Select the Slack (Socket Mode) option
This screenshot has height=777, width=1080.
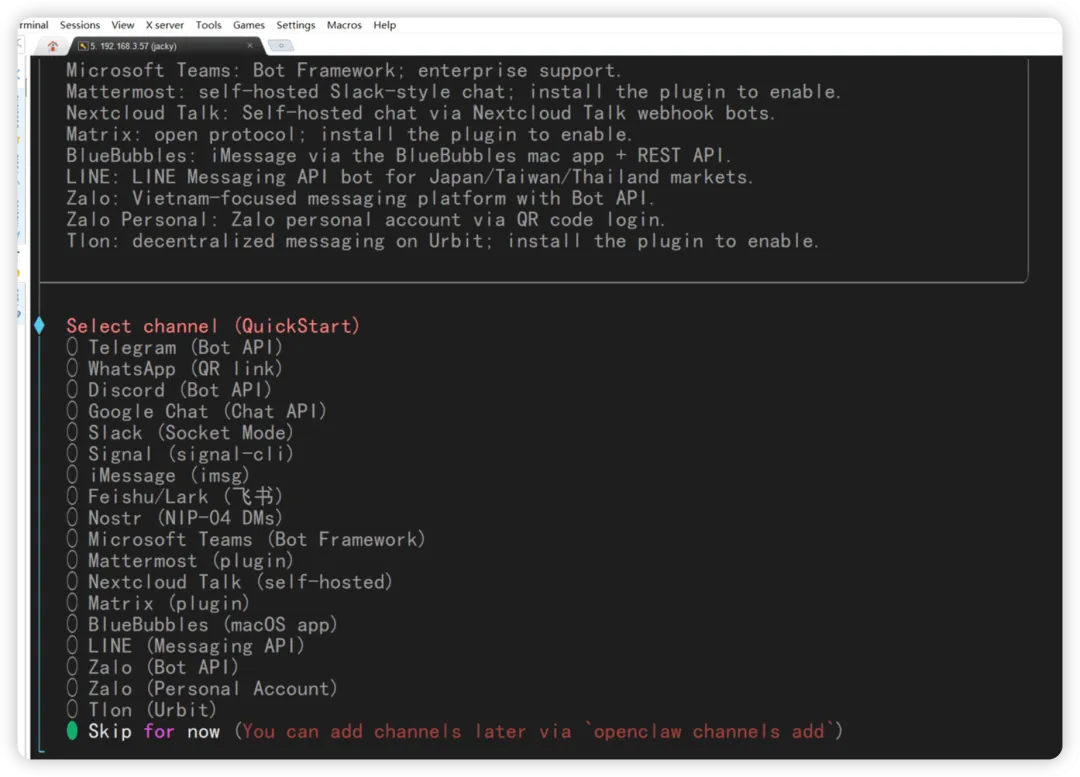click(x=180, y=433)
